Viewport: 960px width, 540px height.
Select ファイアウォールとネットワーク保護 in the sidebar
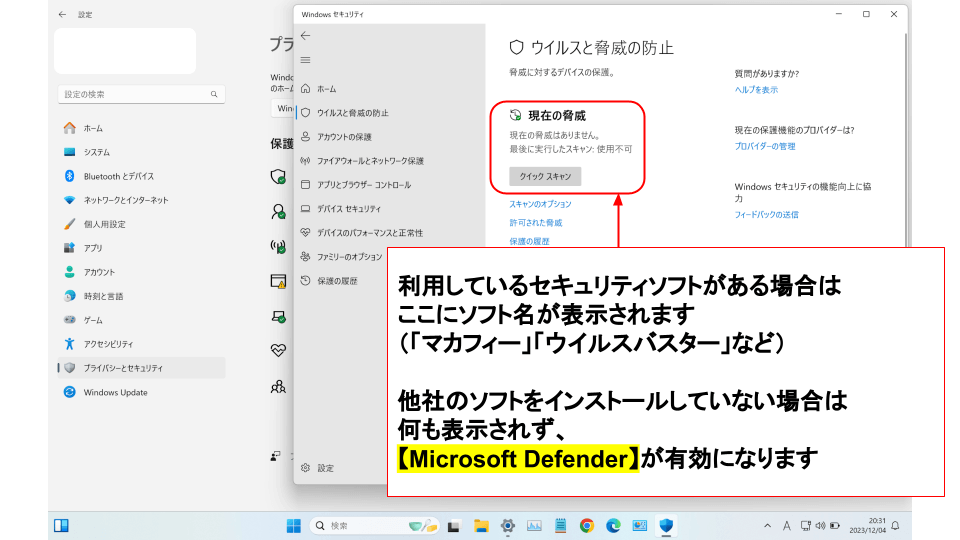coord(370,161)
